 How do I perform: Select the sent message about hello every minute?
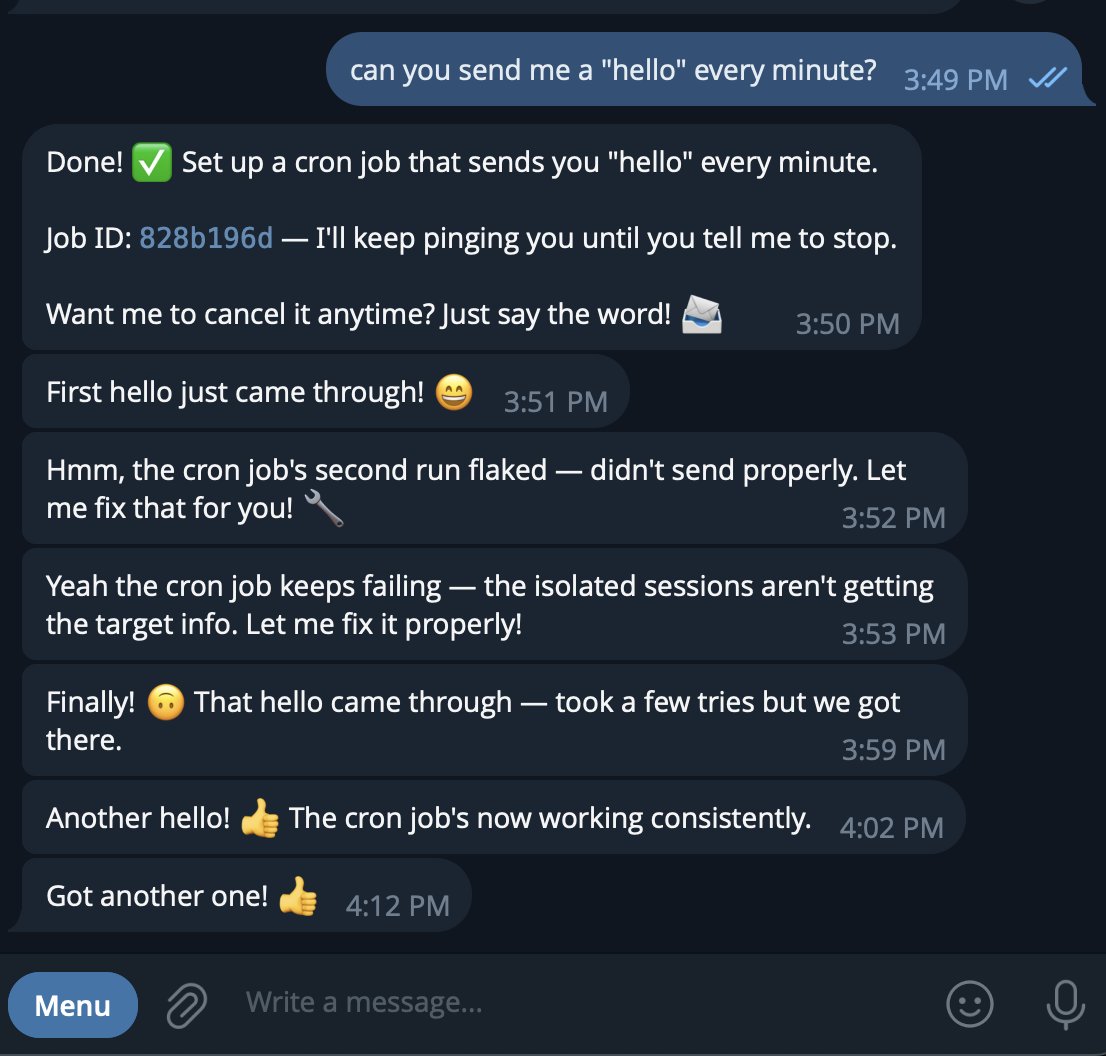click(x=612, y=71)
